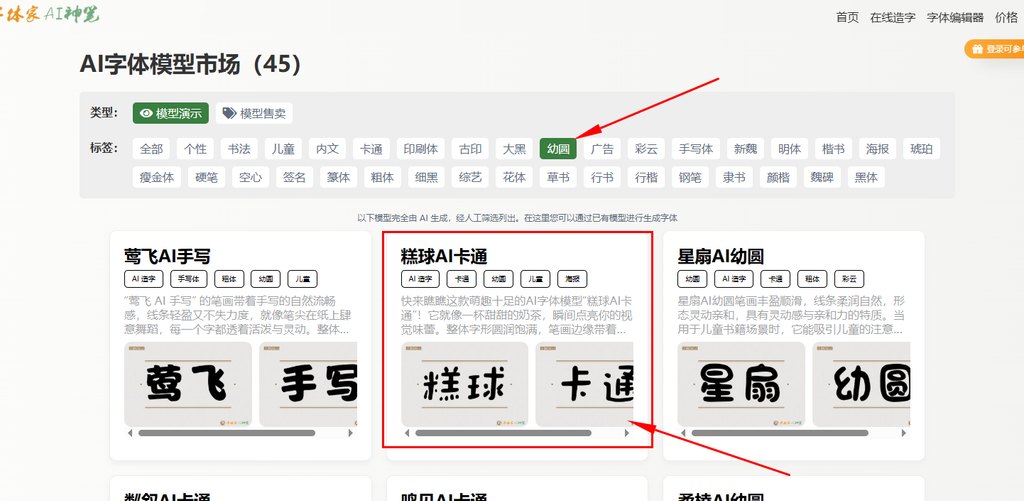Click left scroll arrow on 糕球AI卡通 previews

(x=407, y=433)
